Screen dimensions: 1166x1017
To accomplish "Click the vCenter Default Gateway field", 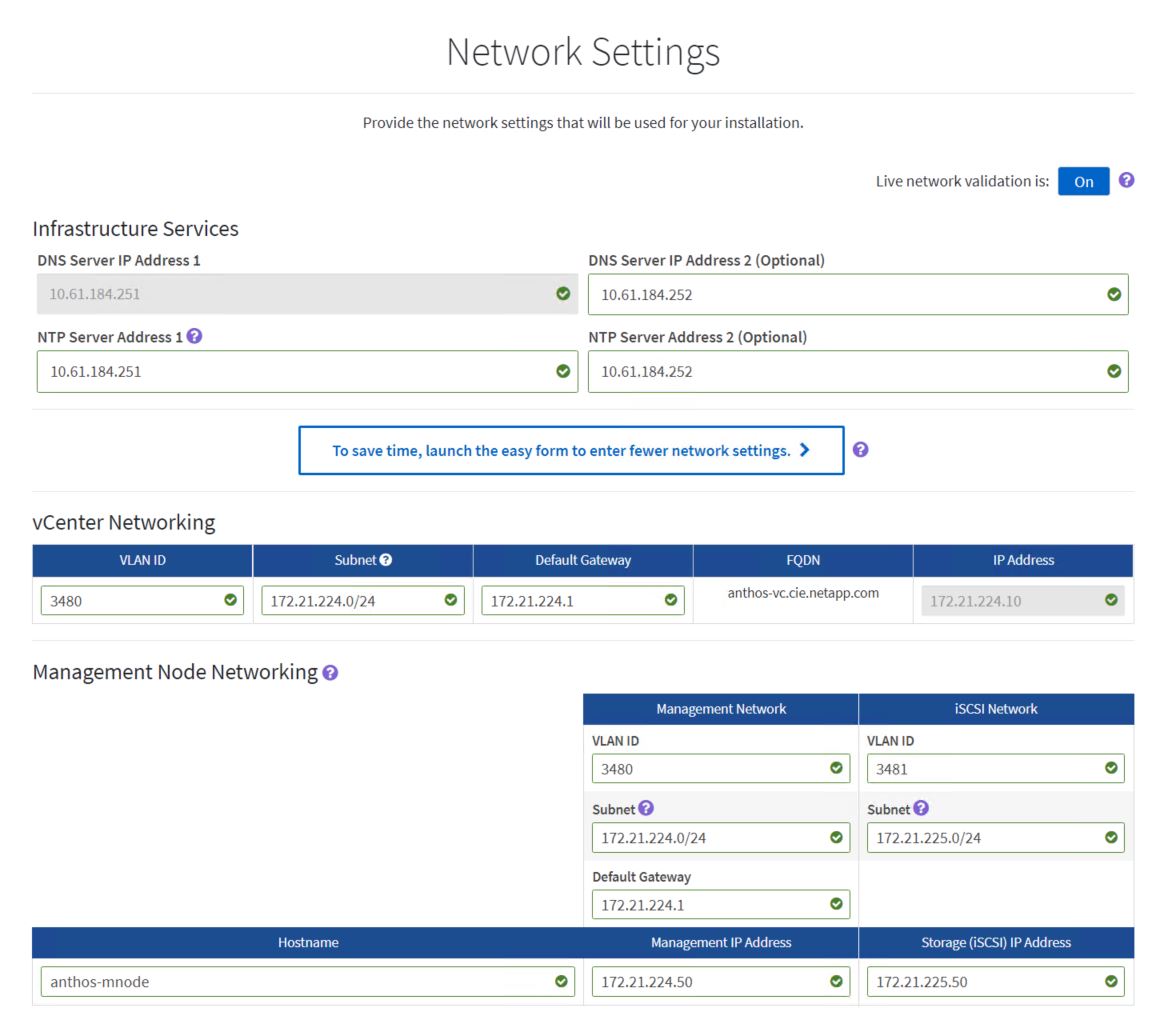I will point(570,601).
